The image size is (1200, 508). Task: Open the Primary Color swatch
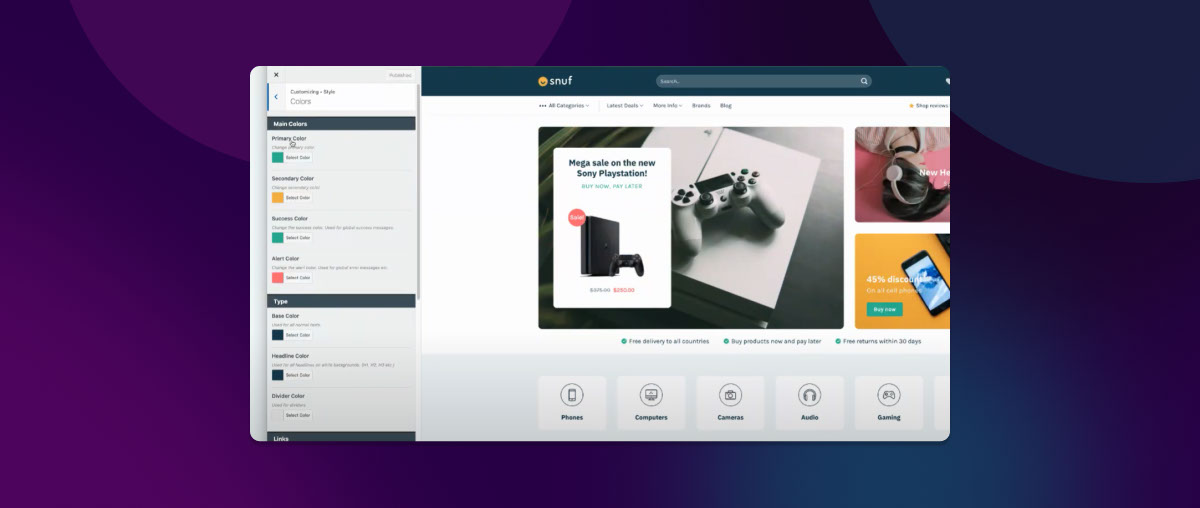tap(277, 157)
